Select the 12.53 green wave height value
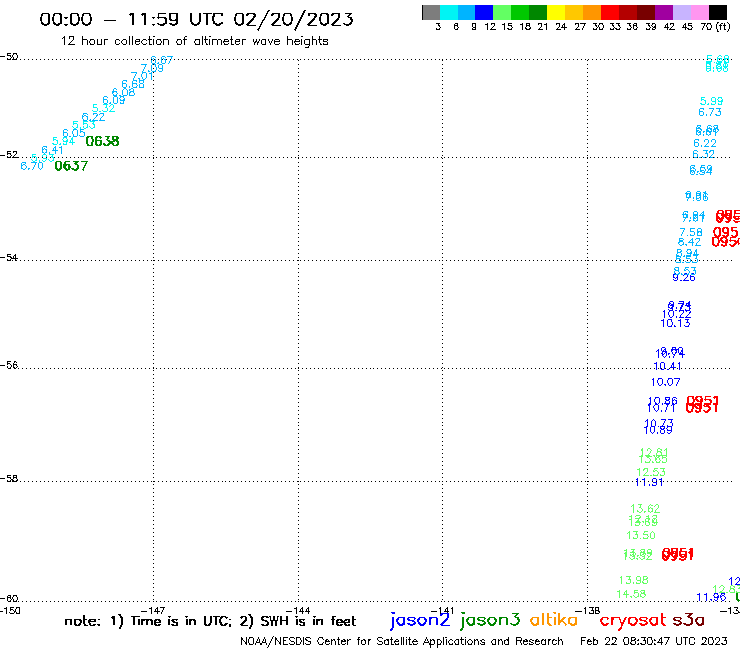The width and height of the screenshot is (740, 650). coord(651,472)
